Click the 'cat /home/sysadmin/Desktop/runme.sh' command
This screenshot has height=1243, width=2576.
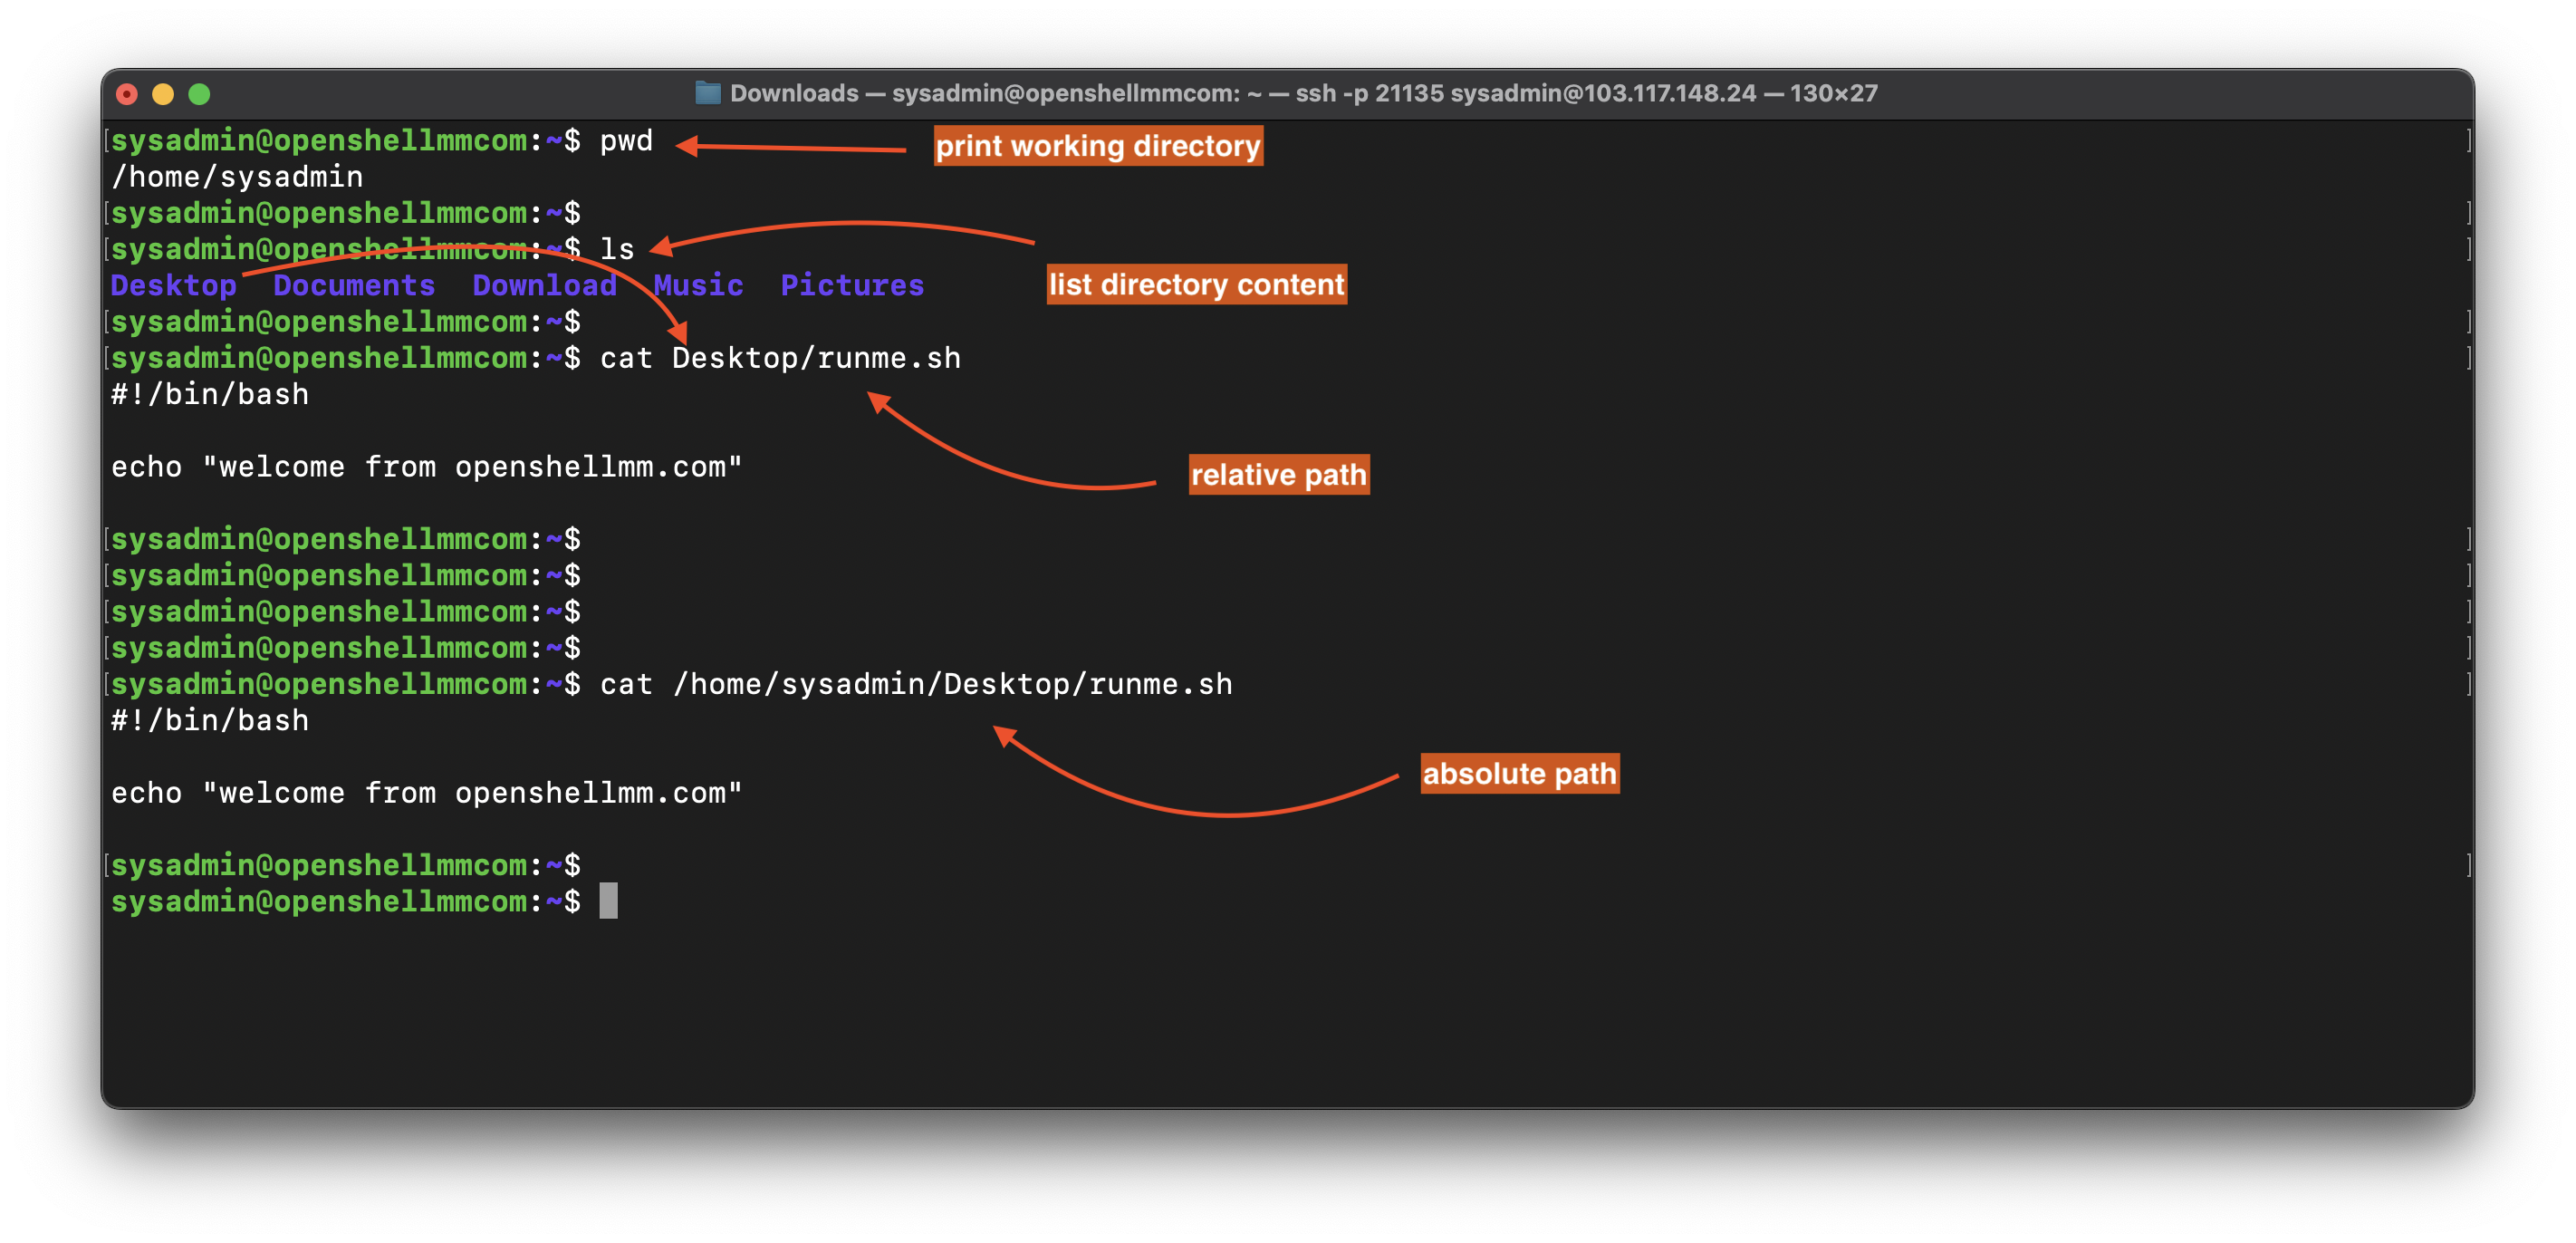916,684
